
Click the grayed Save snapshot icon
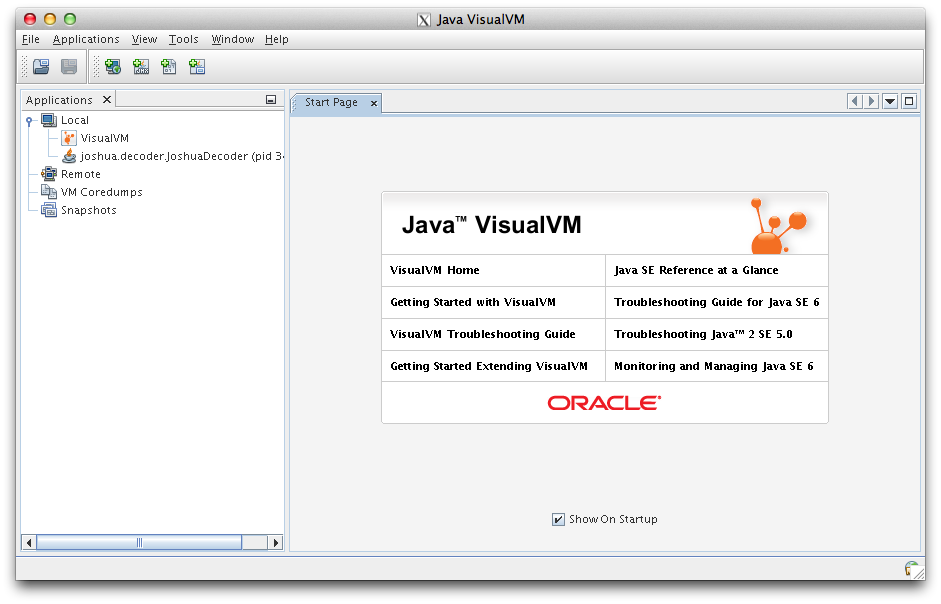tap(69, 67)
